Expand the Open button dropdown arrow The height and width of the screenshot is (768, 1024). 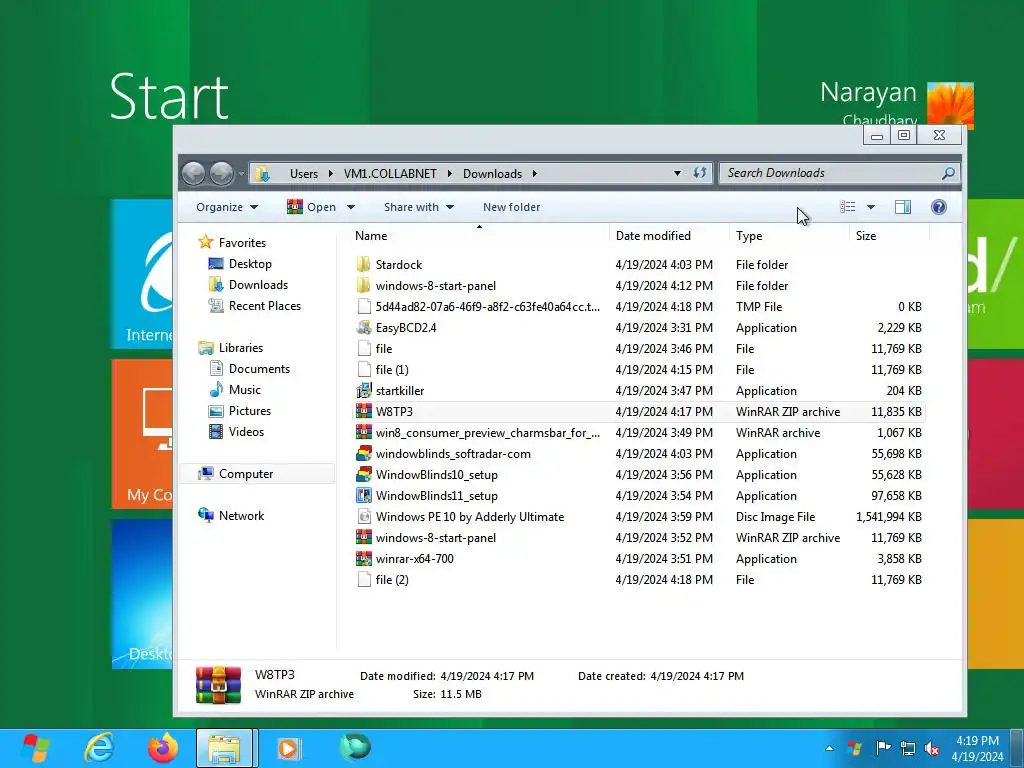coord(351,207)
